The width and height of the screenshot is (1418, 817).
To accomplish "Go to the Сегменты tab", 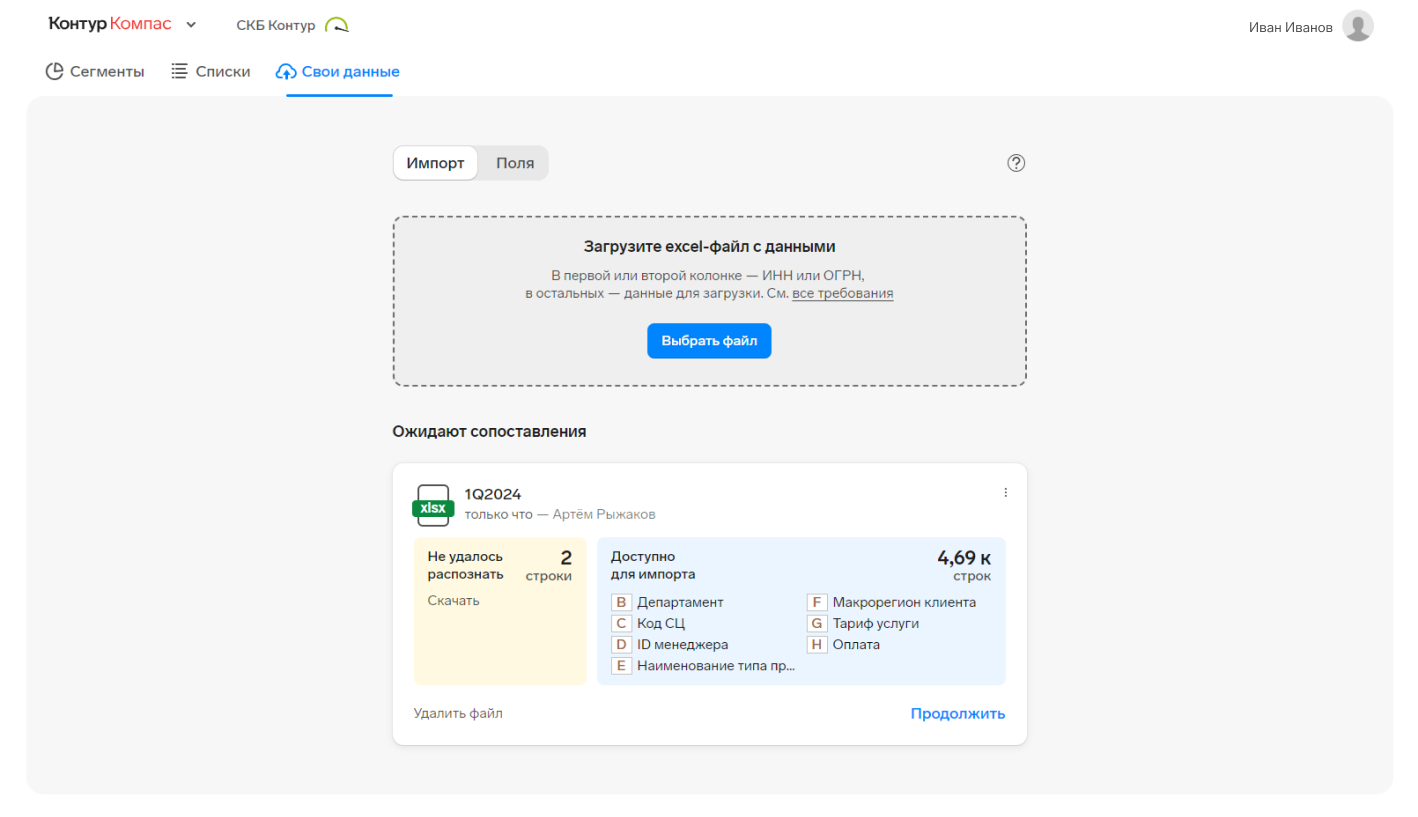I will [x=95, y=72].
